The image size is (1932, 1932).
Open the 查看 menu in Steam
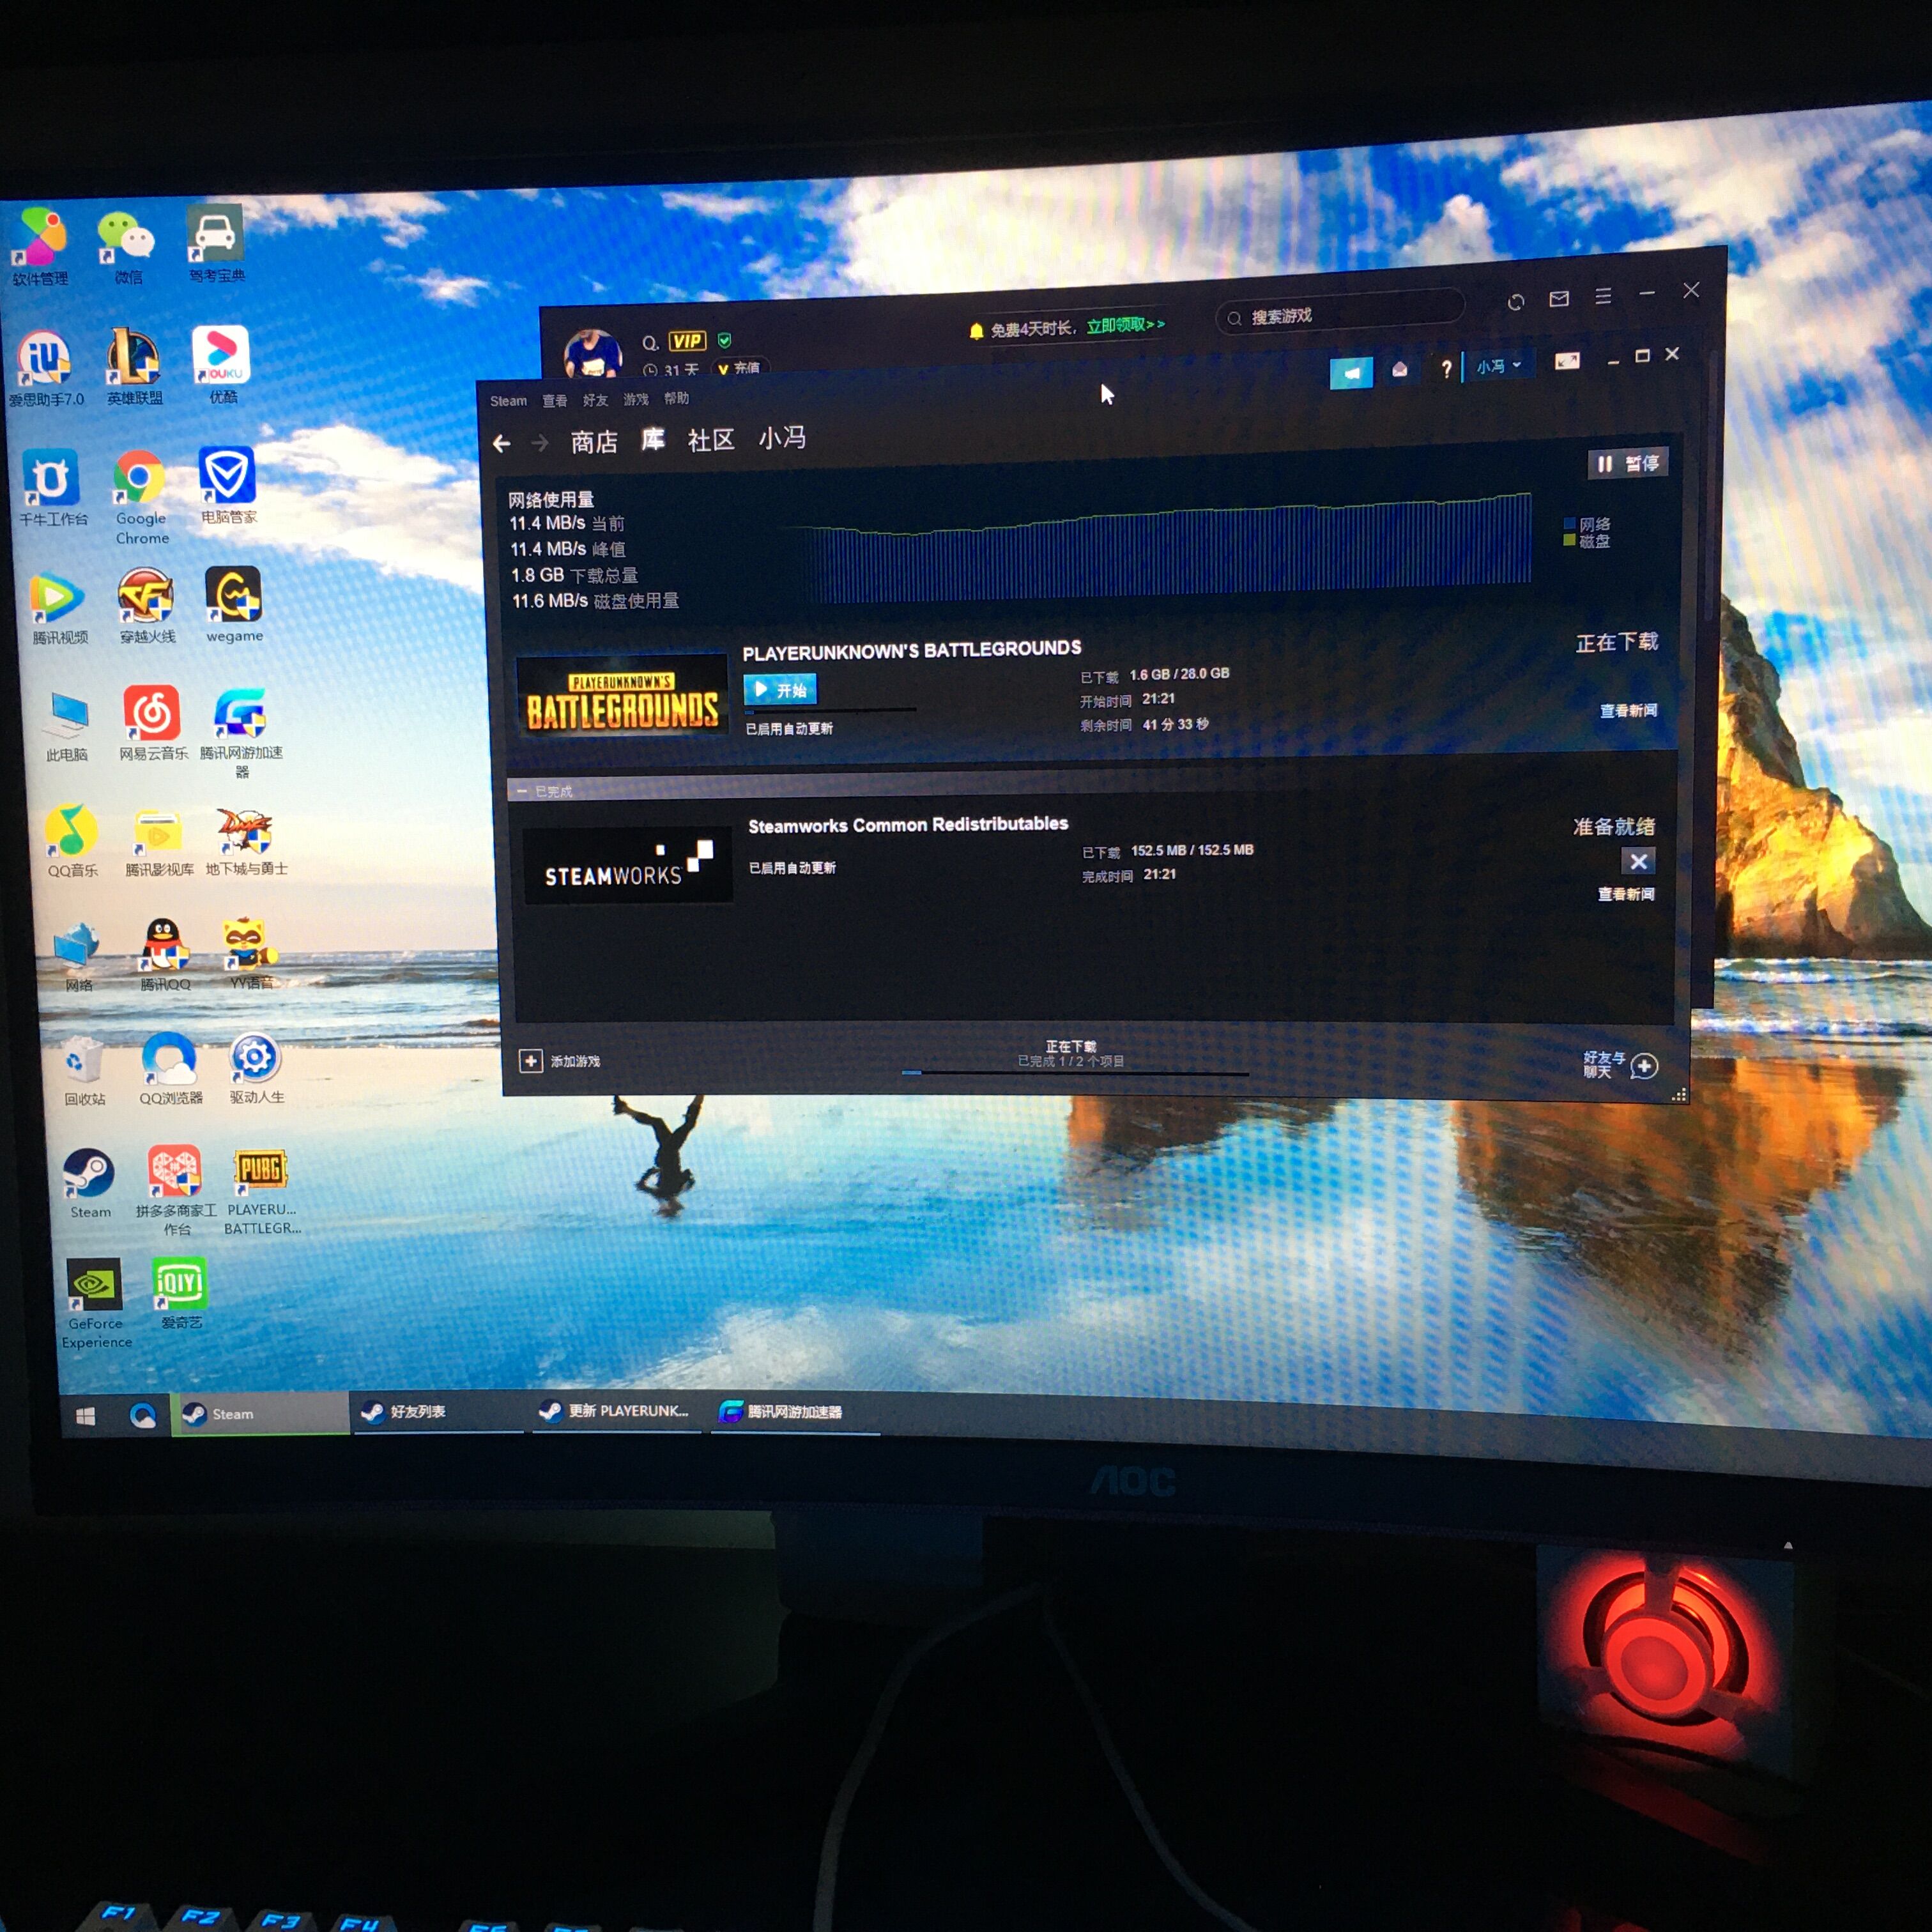tap(555, 401)
